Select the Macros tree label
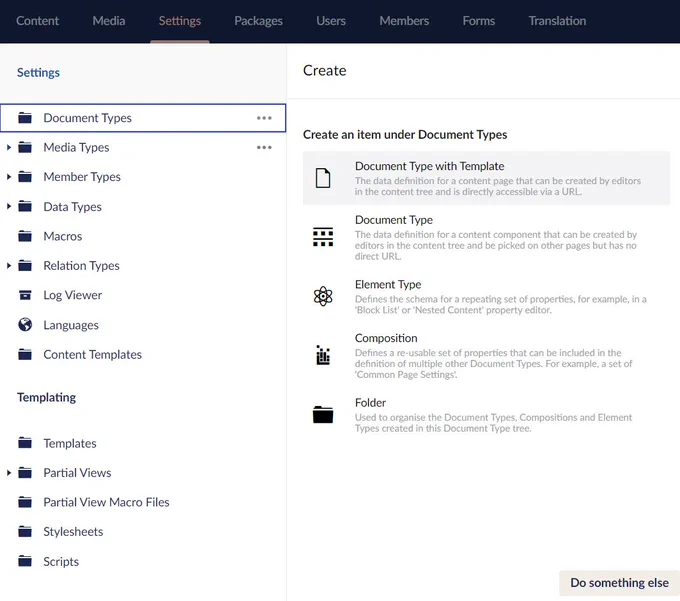This screenshot has height=601, width=680. [63, 236]
